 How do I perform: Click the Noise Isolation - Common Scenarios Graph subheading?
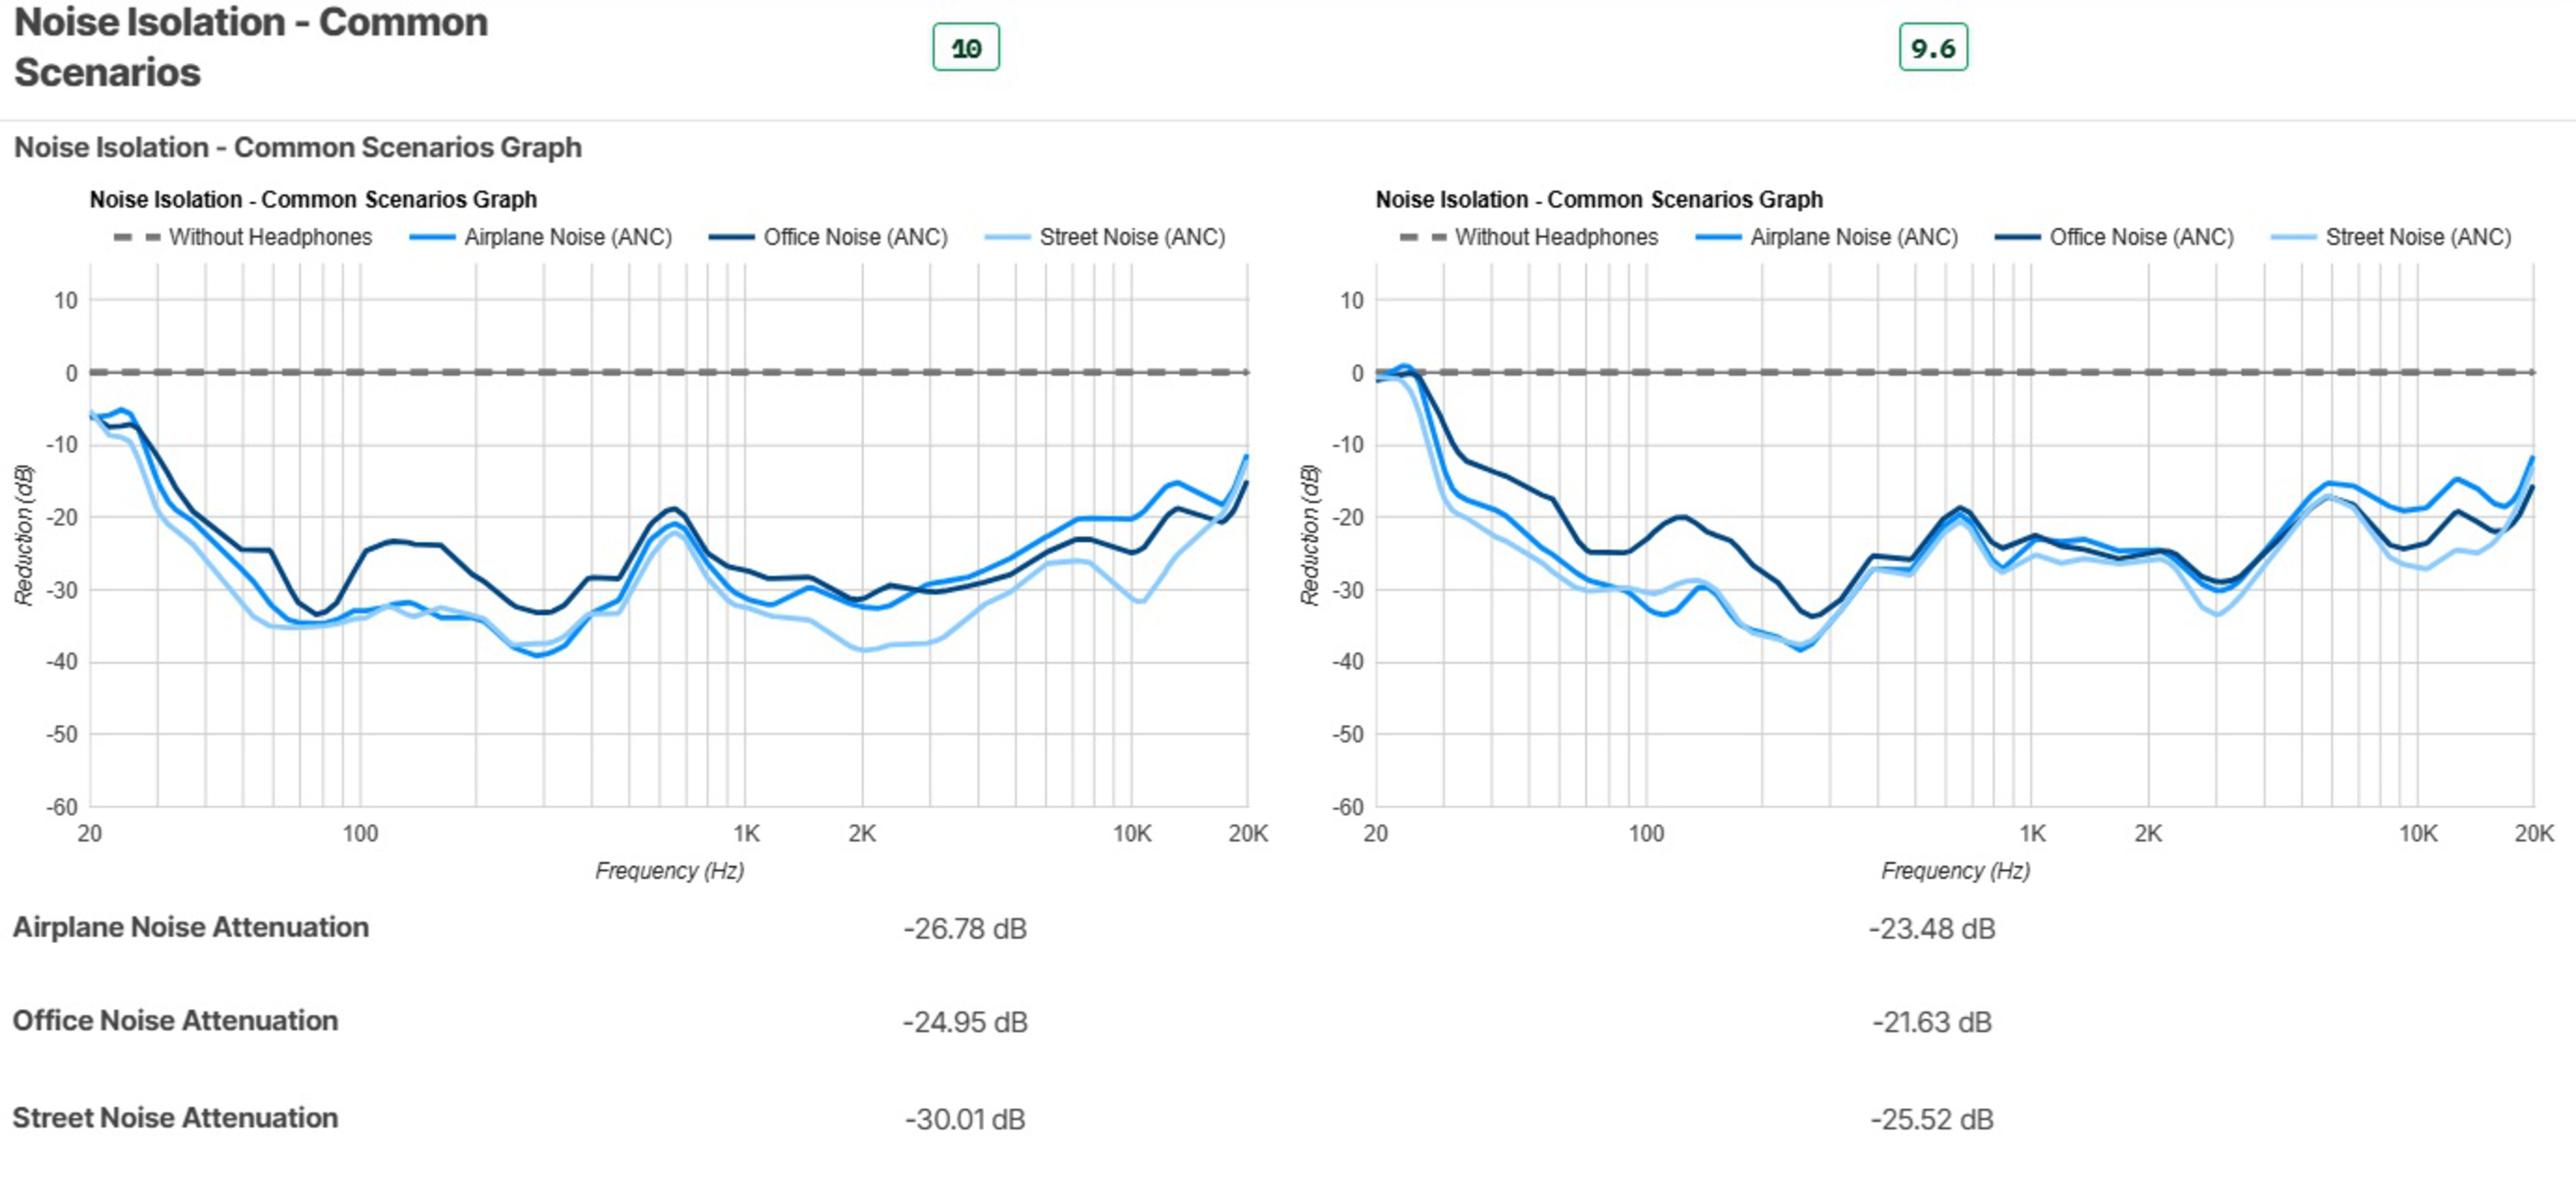click(297, 147)
